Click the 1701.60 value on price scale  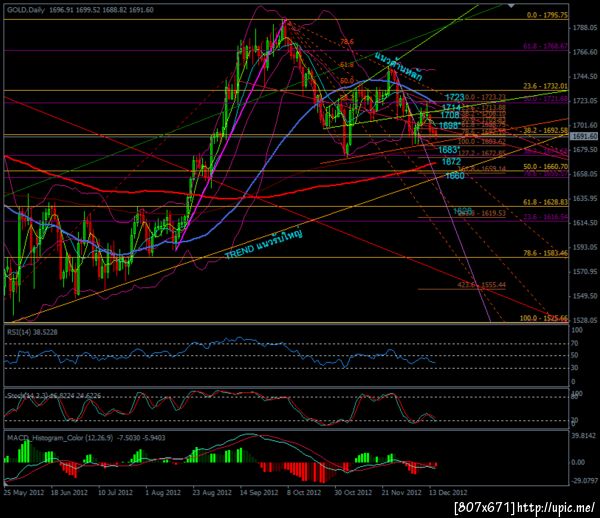coord(585,125)
